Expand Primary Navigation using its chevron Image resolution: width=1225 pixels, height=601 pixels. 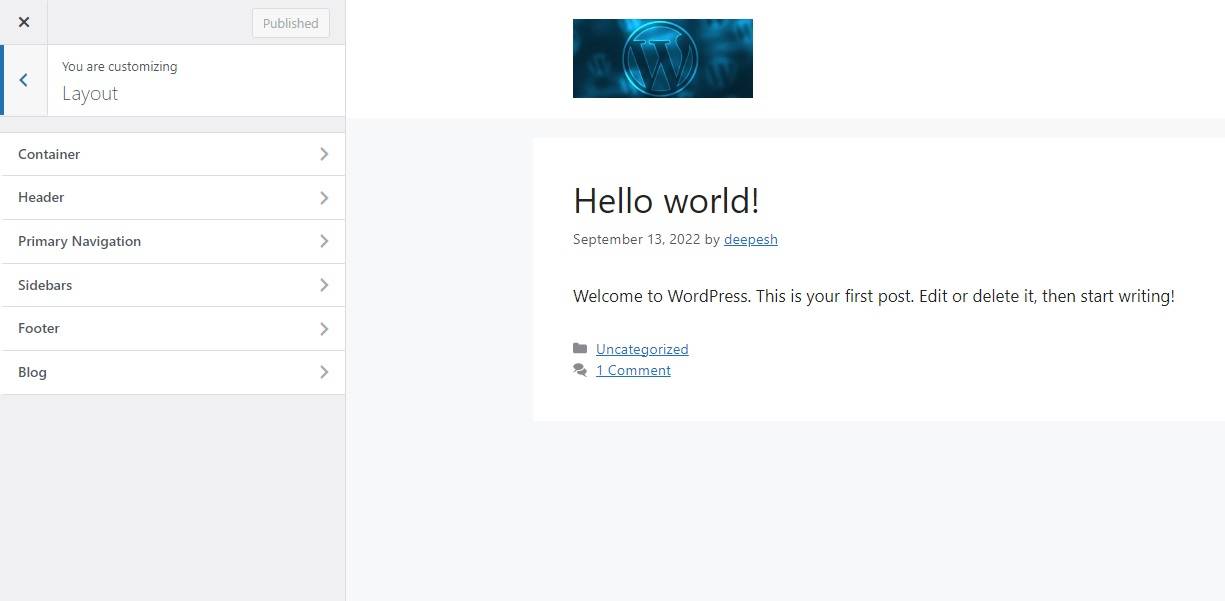(324, 241)
